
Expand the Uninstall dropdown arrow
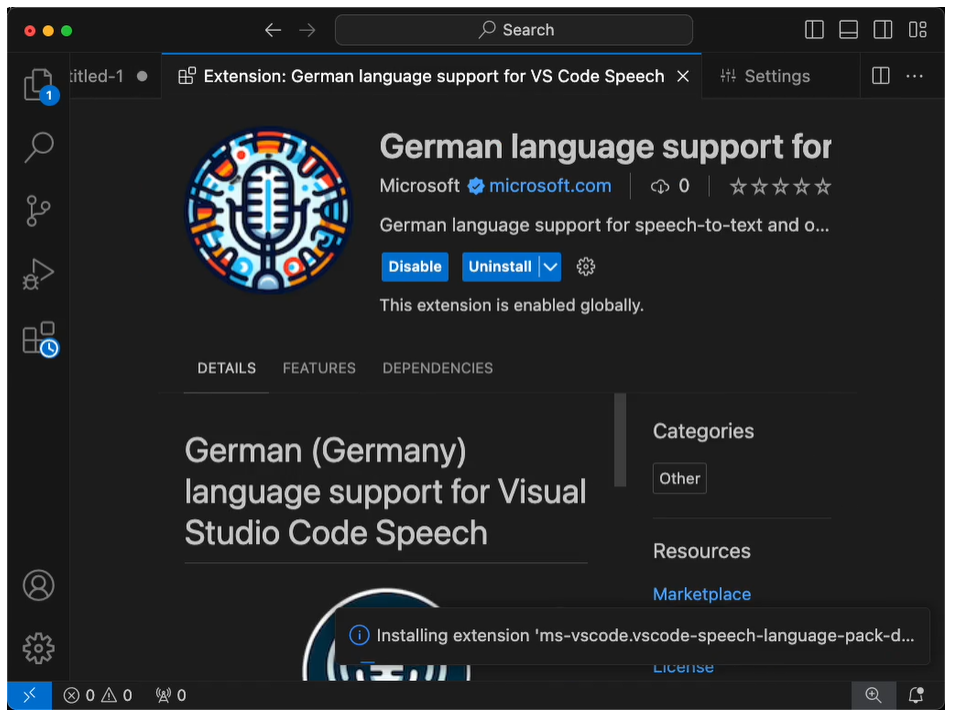[x=549, y=267]
